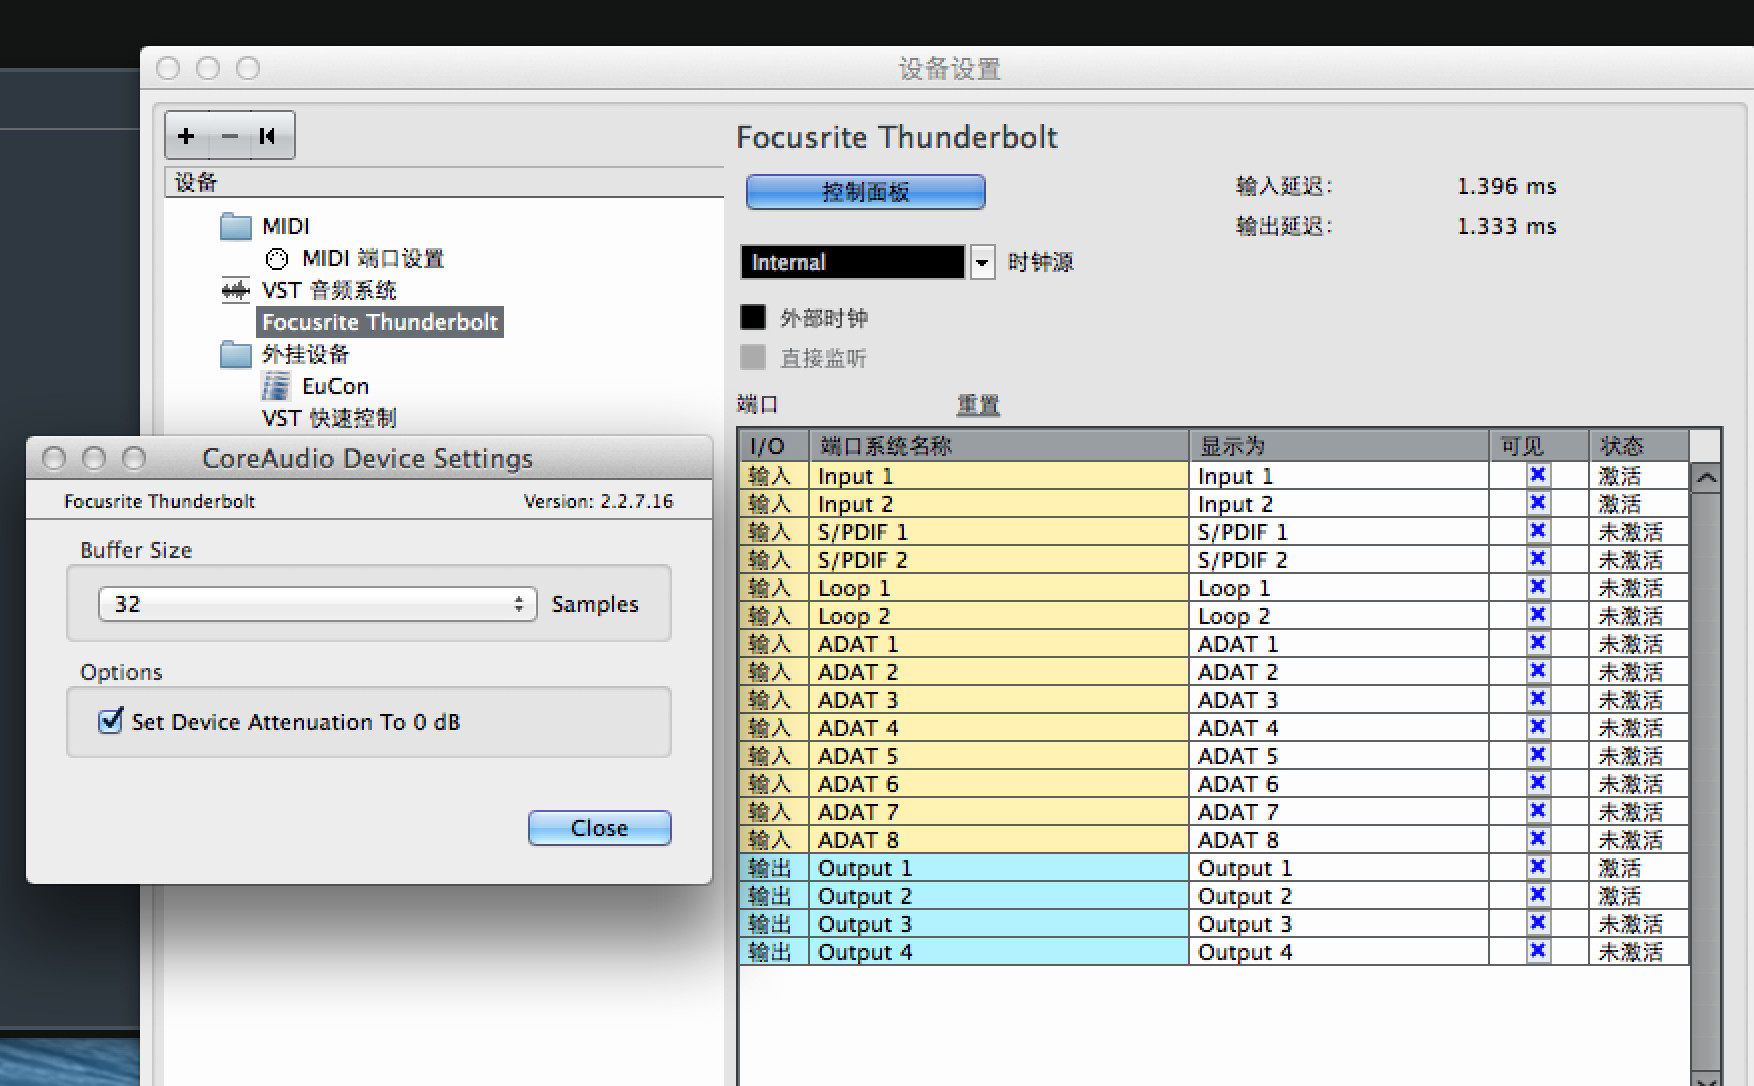Select Focusrite Thunderbolt in device tree
1754x1086 pixels.
379,322
